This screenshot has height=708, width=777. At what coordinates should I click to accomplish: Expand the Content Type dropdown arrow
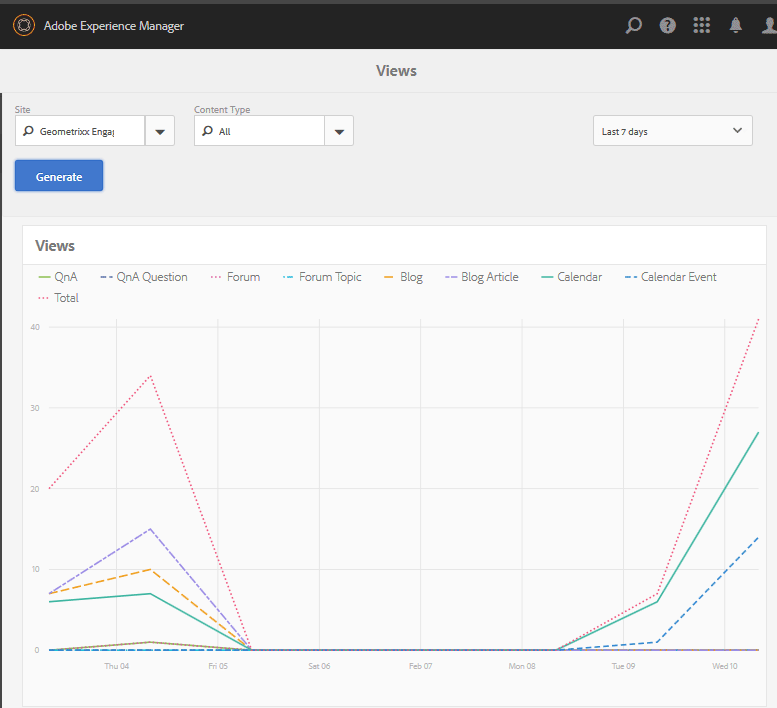click(x=339, y=131)
